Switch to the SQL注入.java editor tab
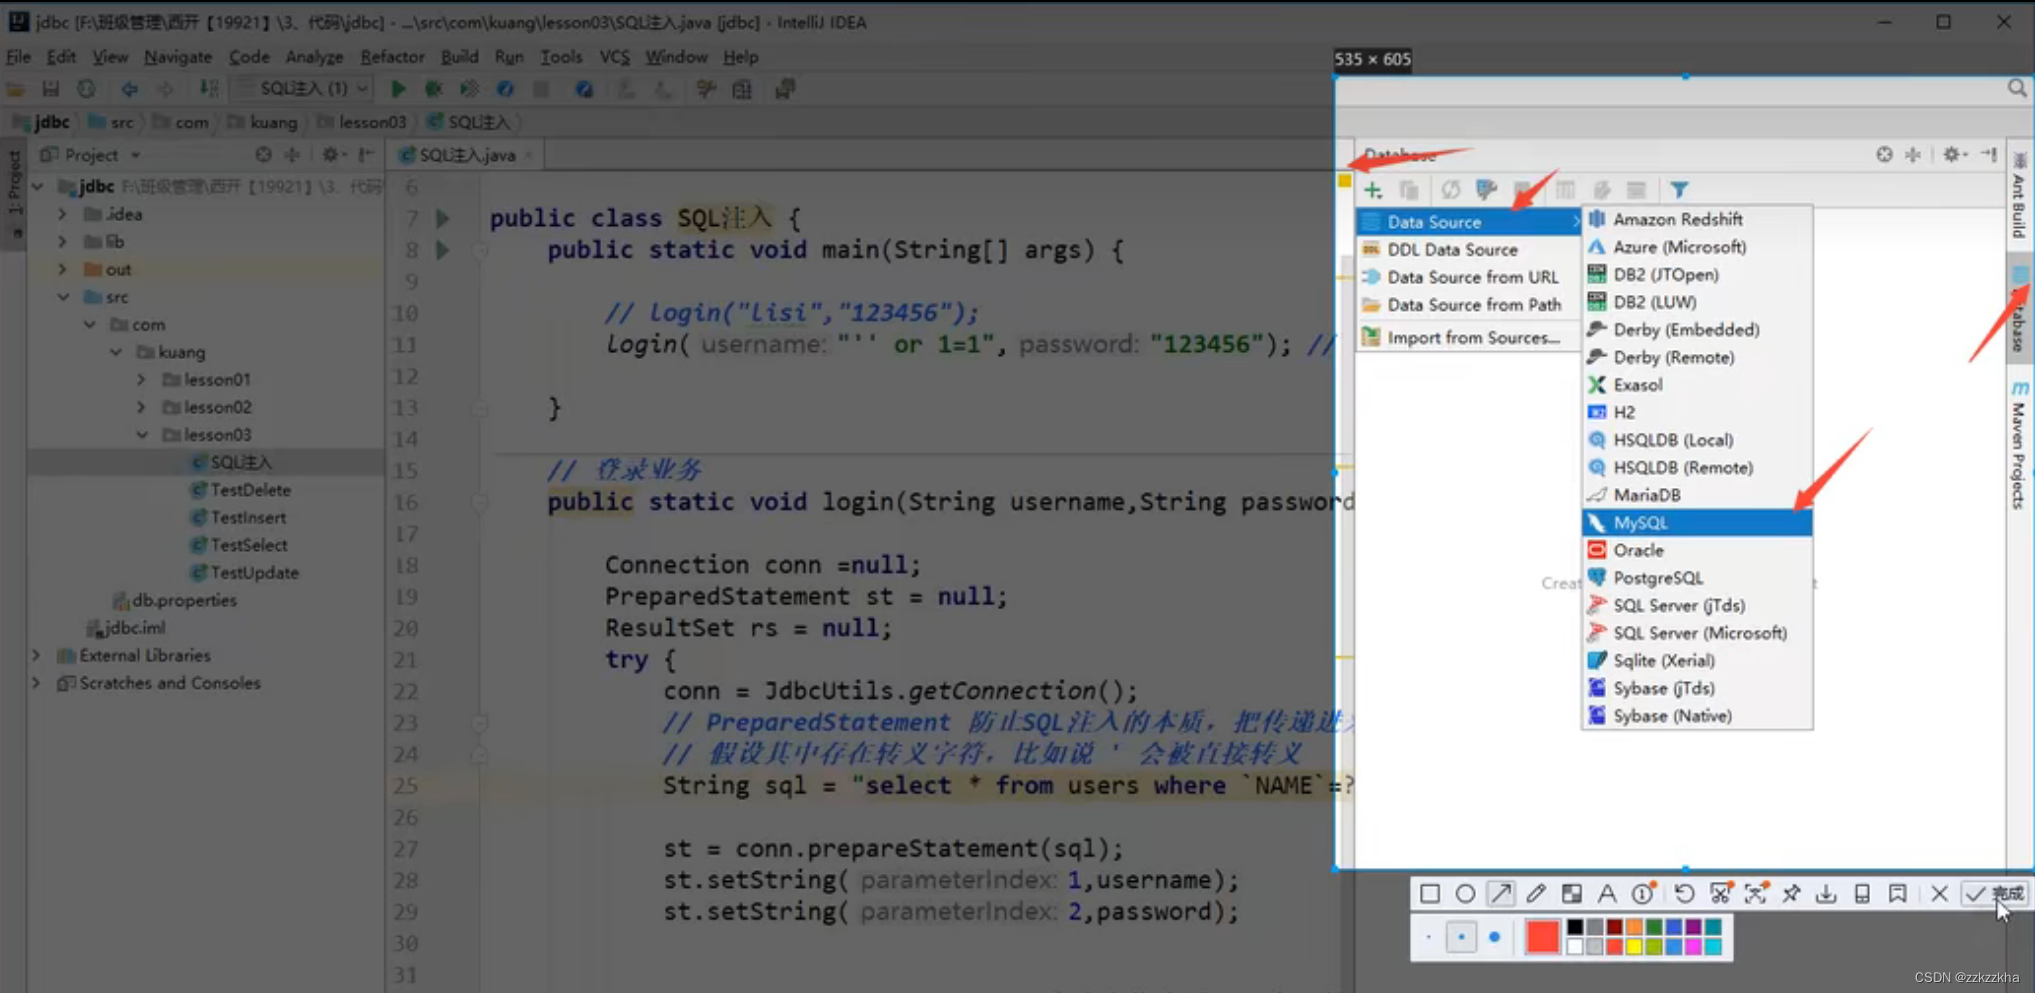Image resolution: width=2035 pixels, height=993 pixels. (466, 155)
